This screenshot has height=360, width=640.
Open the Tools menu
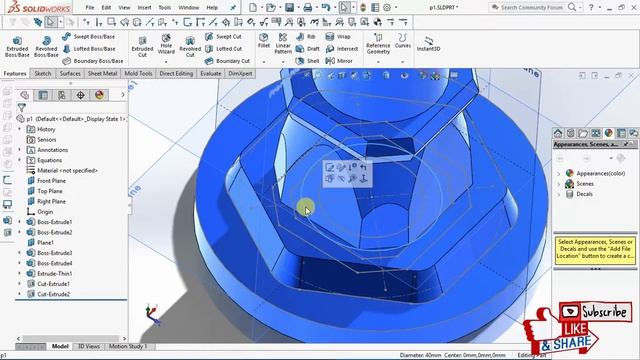pos(164,7)
